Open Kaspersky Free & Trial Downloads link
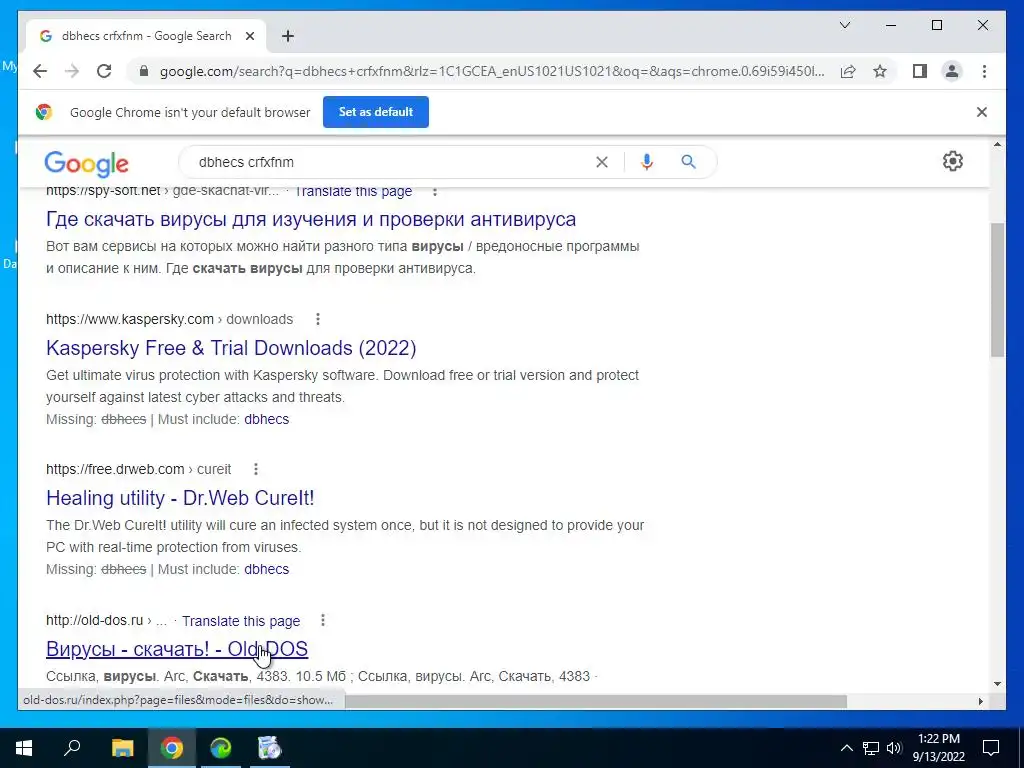The height and width of the screenshot is (768, 1024). pos(231,347)
